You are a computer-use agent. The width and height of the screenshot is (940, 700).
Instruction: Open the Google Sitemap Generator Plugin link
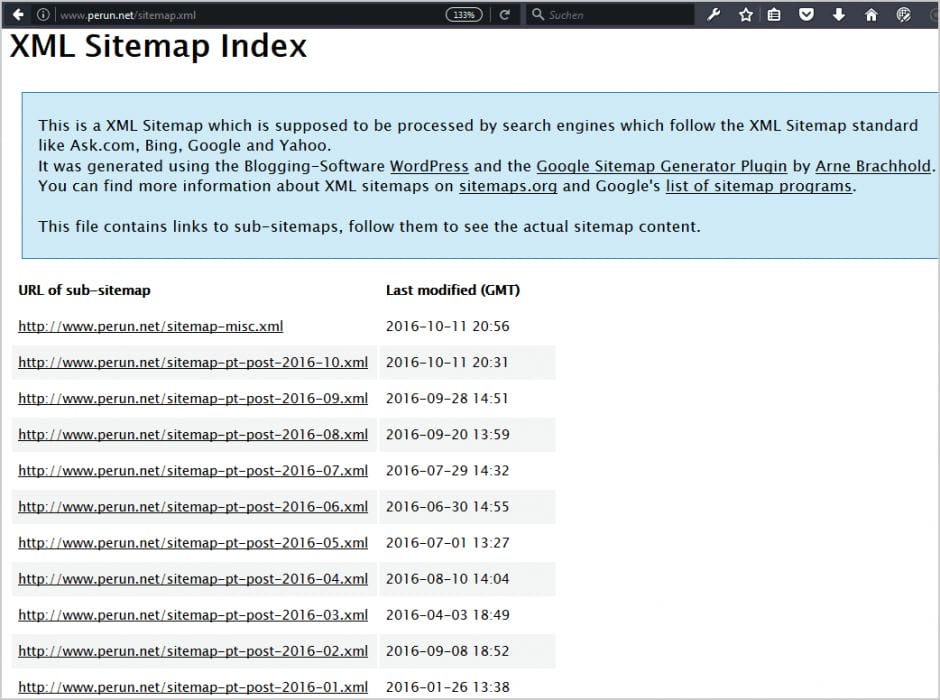click(661, 166)
